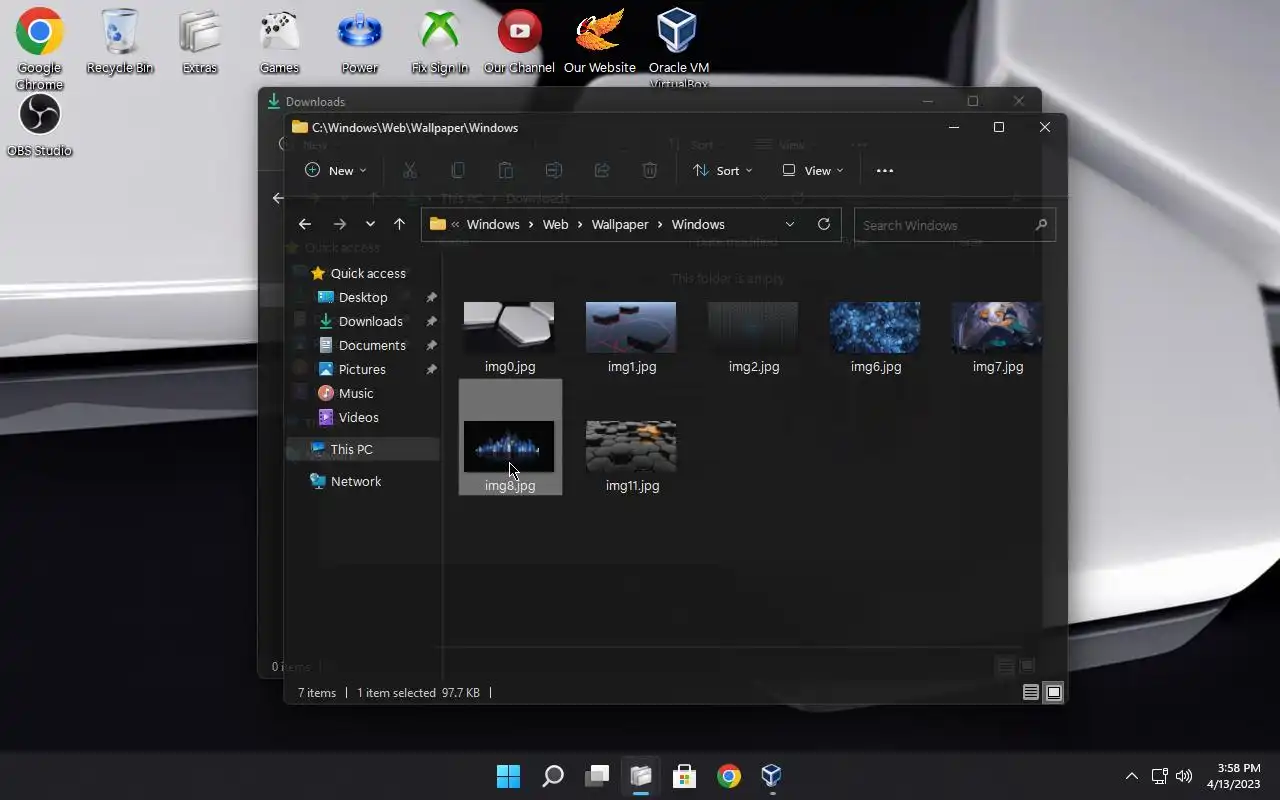Select img0.jpg thumbnail
This screenshot has width=1280, height=800.
pyautogui.click(x=509, y=327)
